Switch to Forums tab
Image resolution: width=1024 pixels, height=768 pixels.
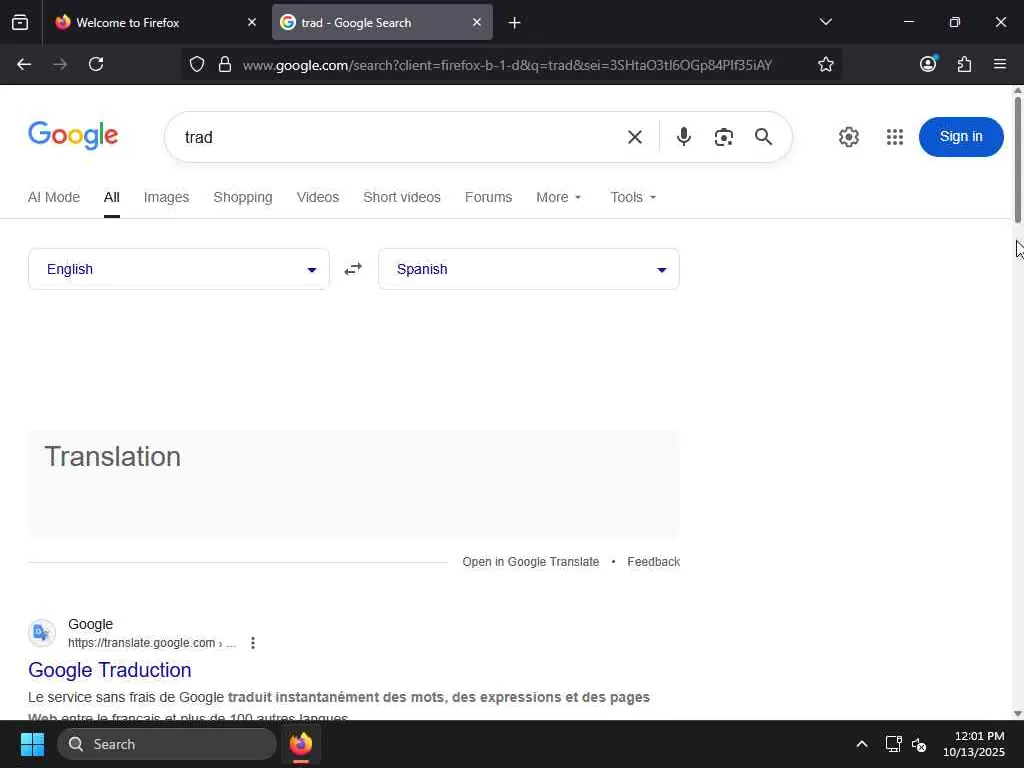pos(488,197)
